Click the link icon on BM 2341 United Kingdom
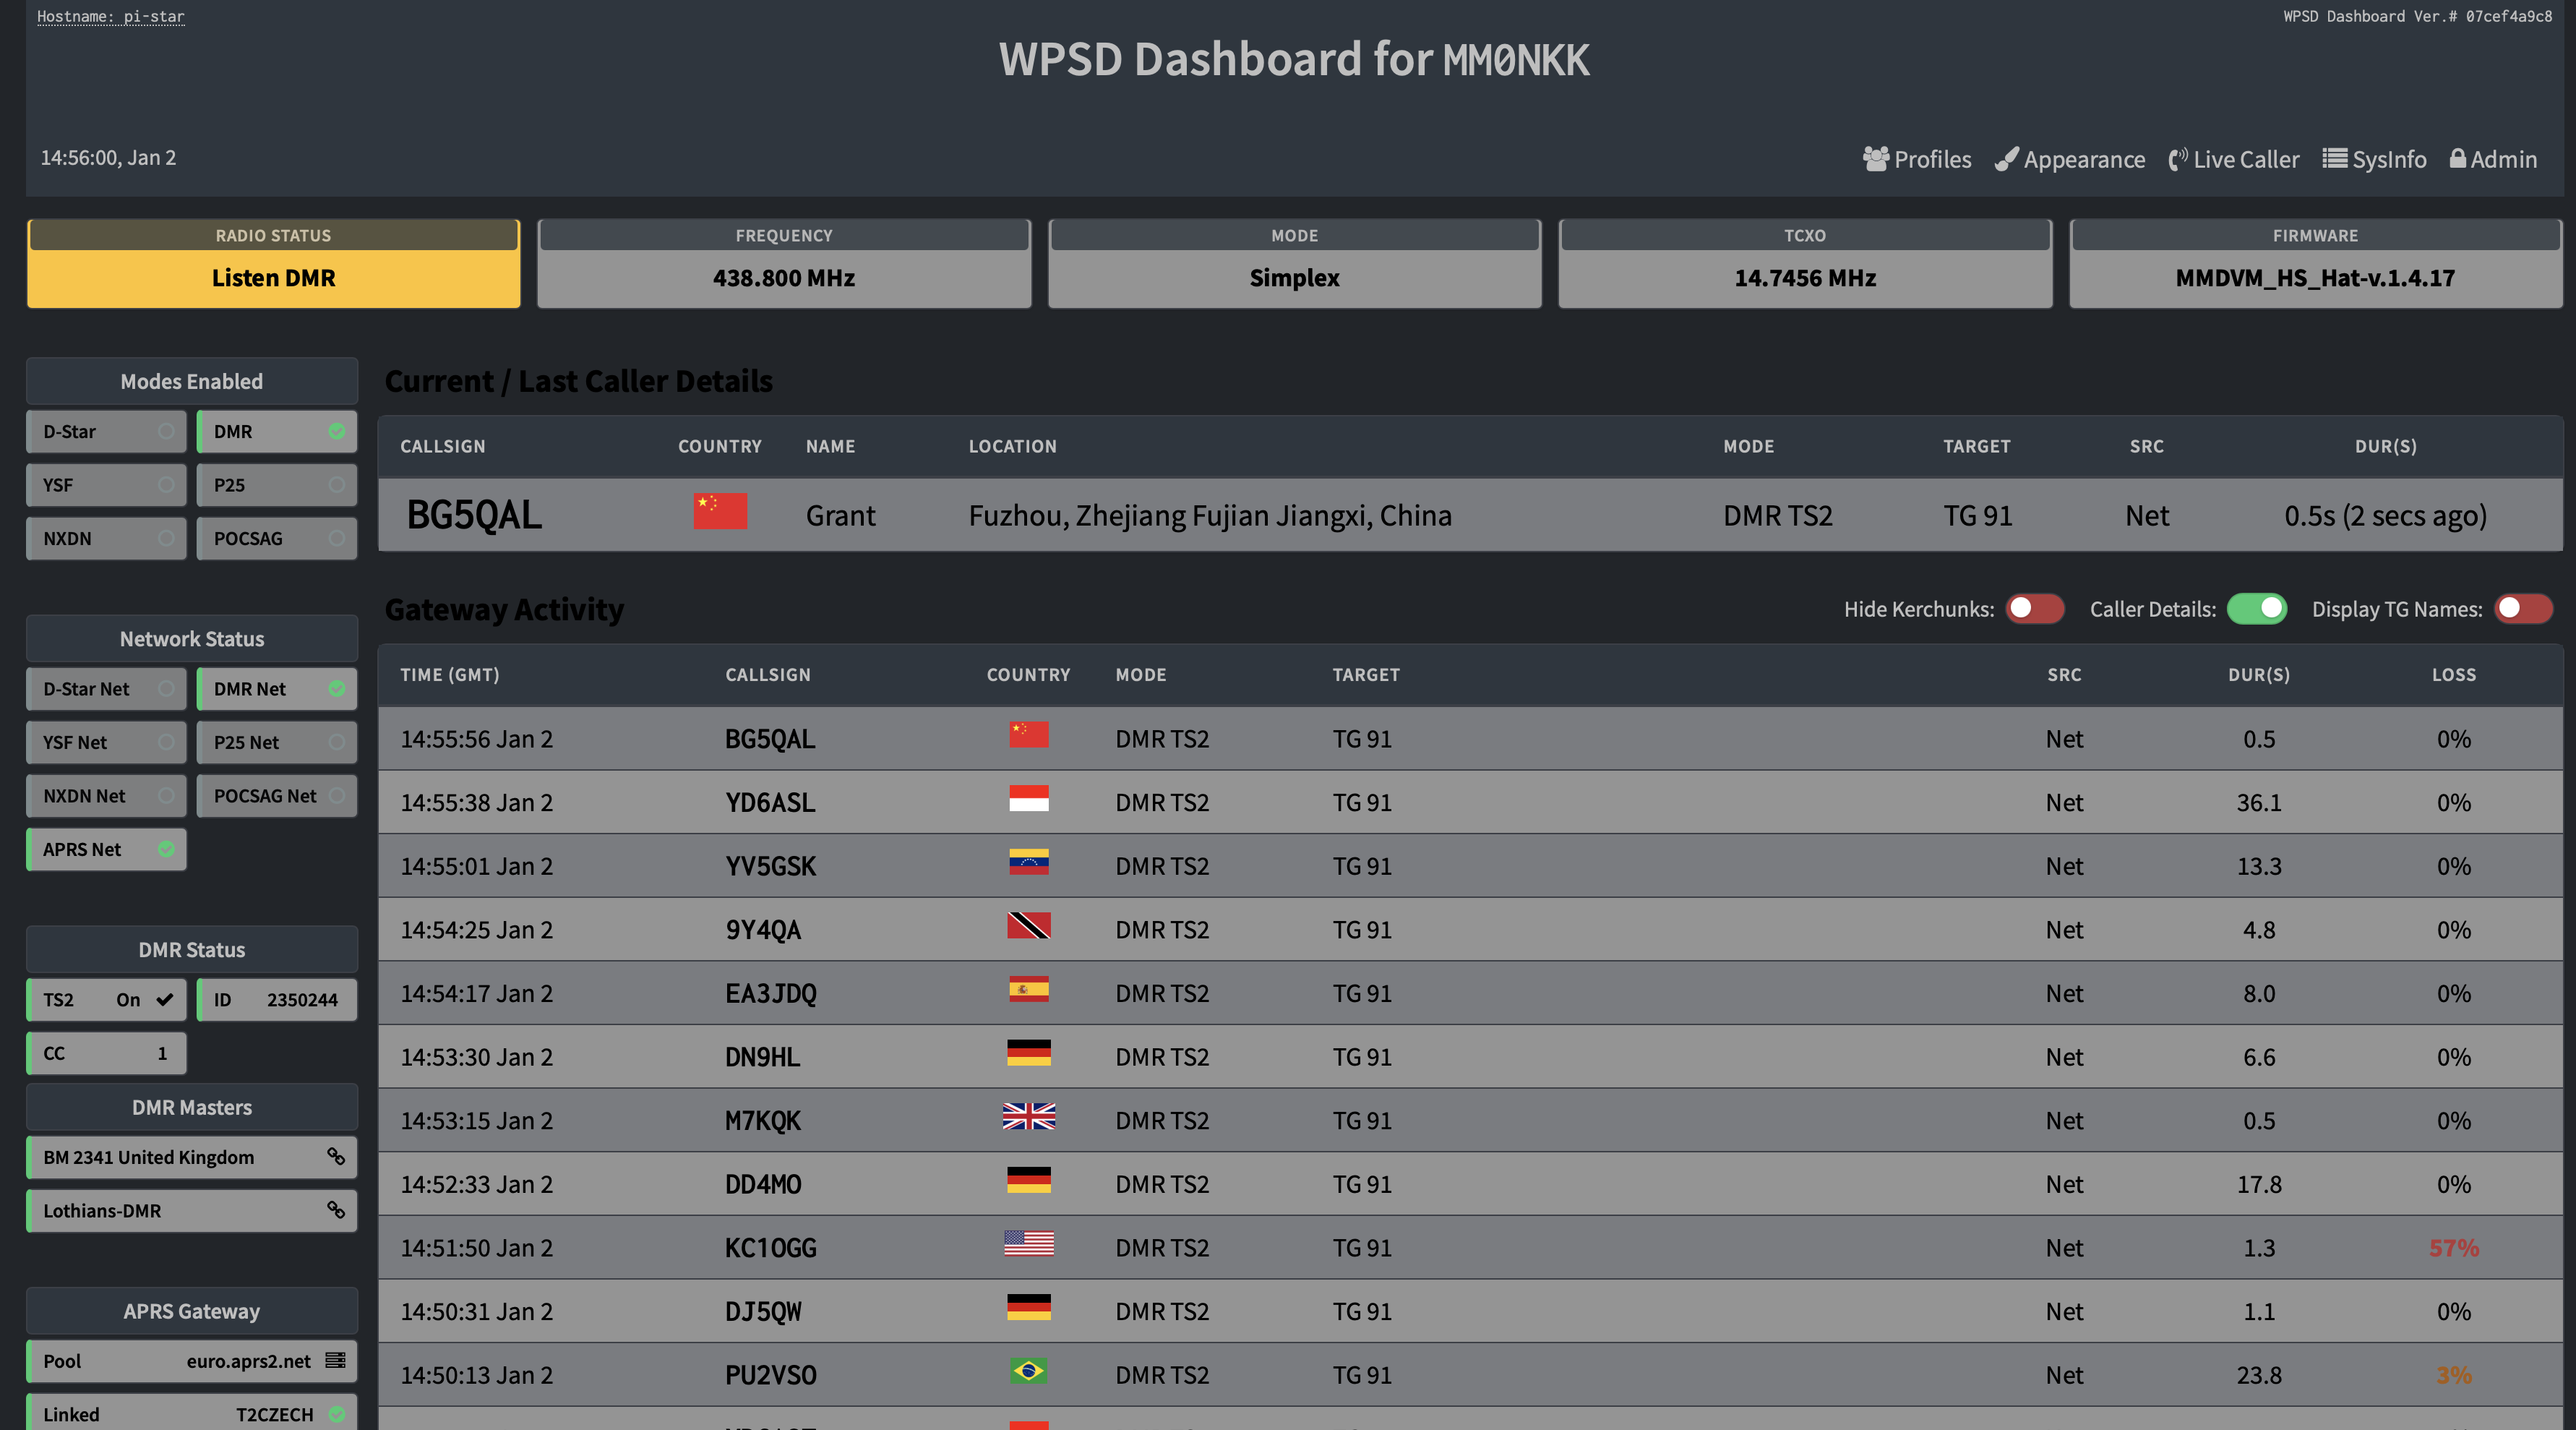Viewport: 2576px width, 1430px height. (x=336, y=1156)
